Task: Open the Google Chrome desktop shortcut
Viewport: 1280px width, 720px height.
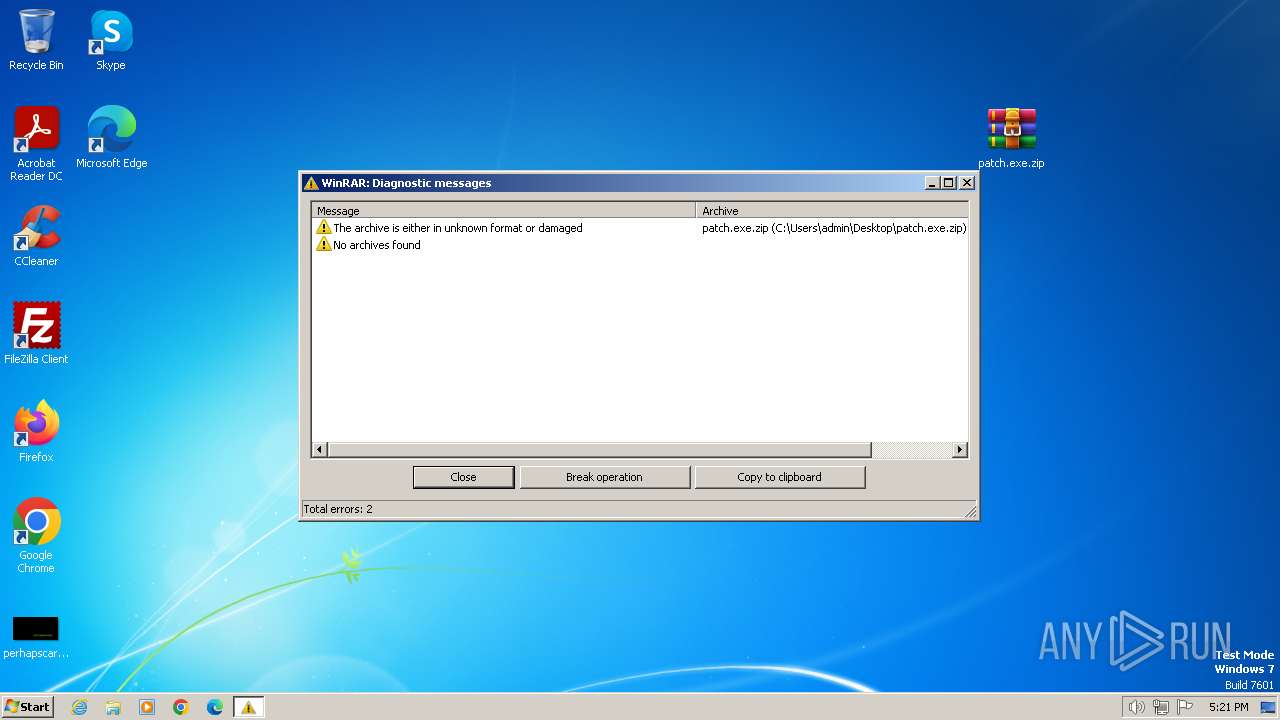Action: point(36,536)
